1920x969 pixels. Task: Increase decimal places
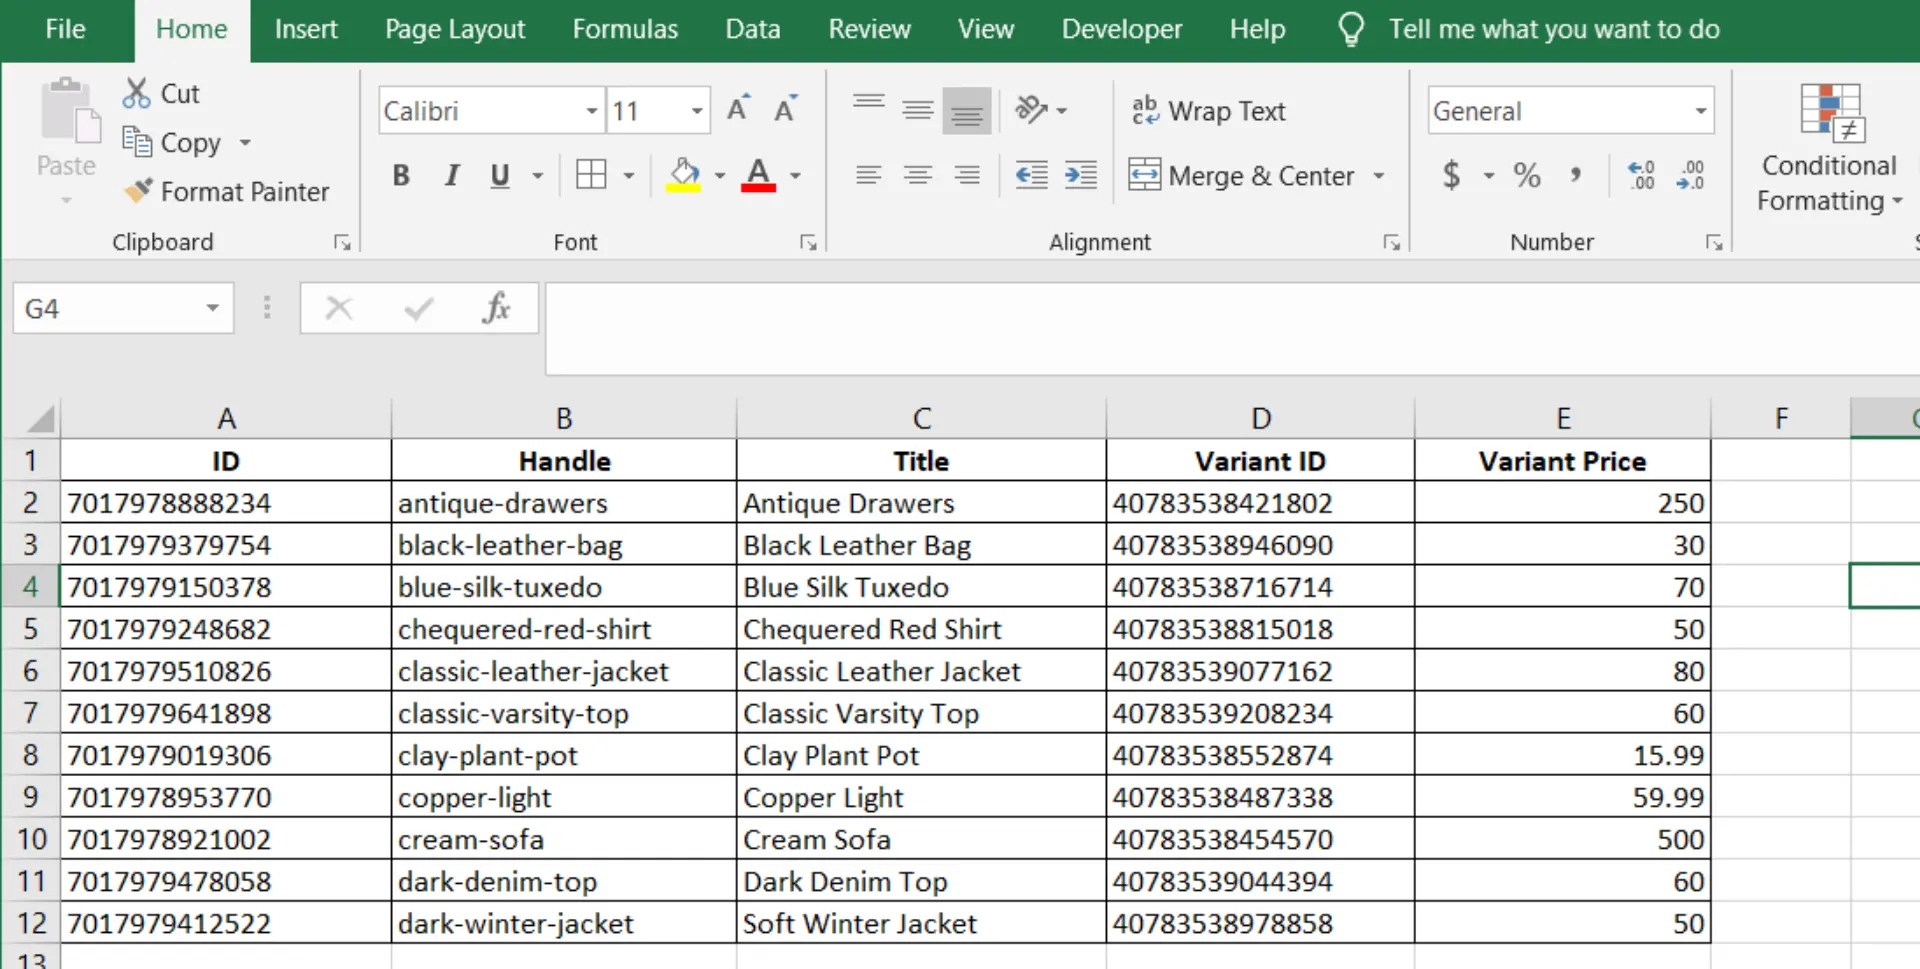(1640, 175)
